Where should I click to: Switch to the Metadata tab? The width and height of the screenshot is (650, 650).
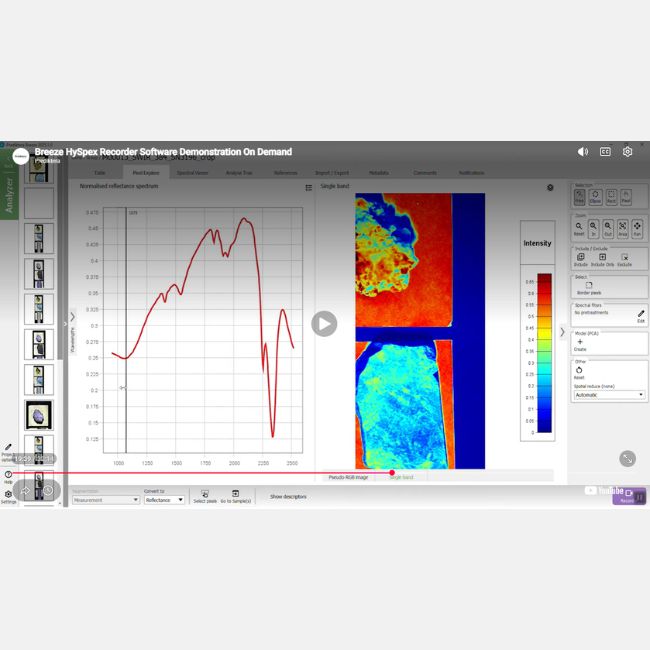click(x=378, y=173)
